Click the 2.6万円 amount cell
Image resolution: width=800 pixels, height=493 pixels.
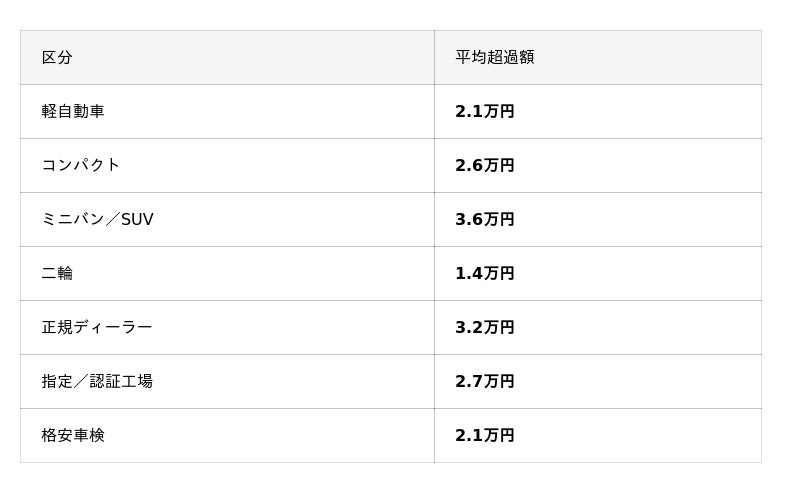coord(484,166)
